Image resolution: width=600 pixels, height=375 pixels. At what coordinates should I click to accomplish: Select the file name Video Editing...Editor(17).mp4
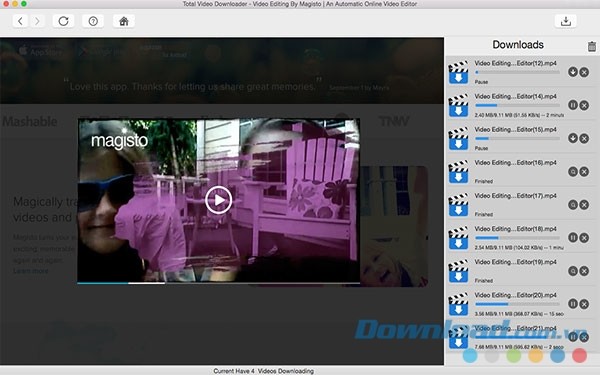click(x=515, y=196)
